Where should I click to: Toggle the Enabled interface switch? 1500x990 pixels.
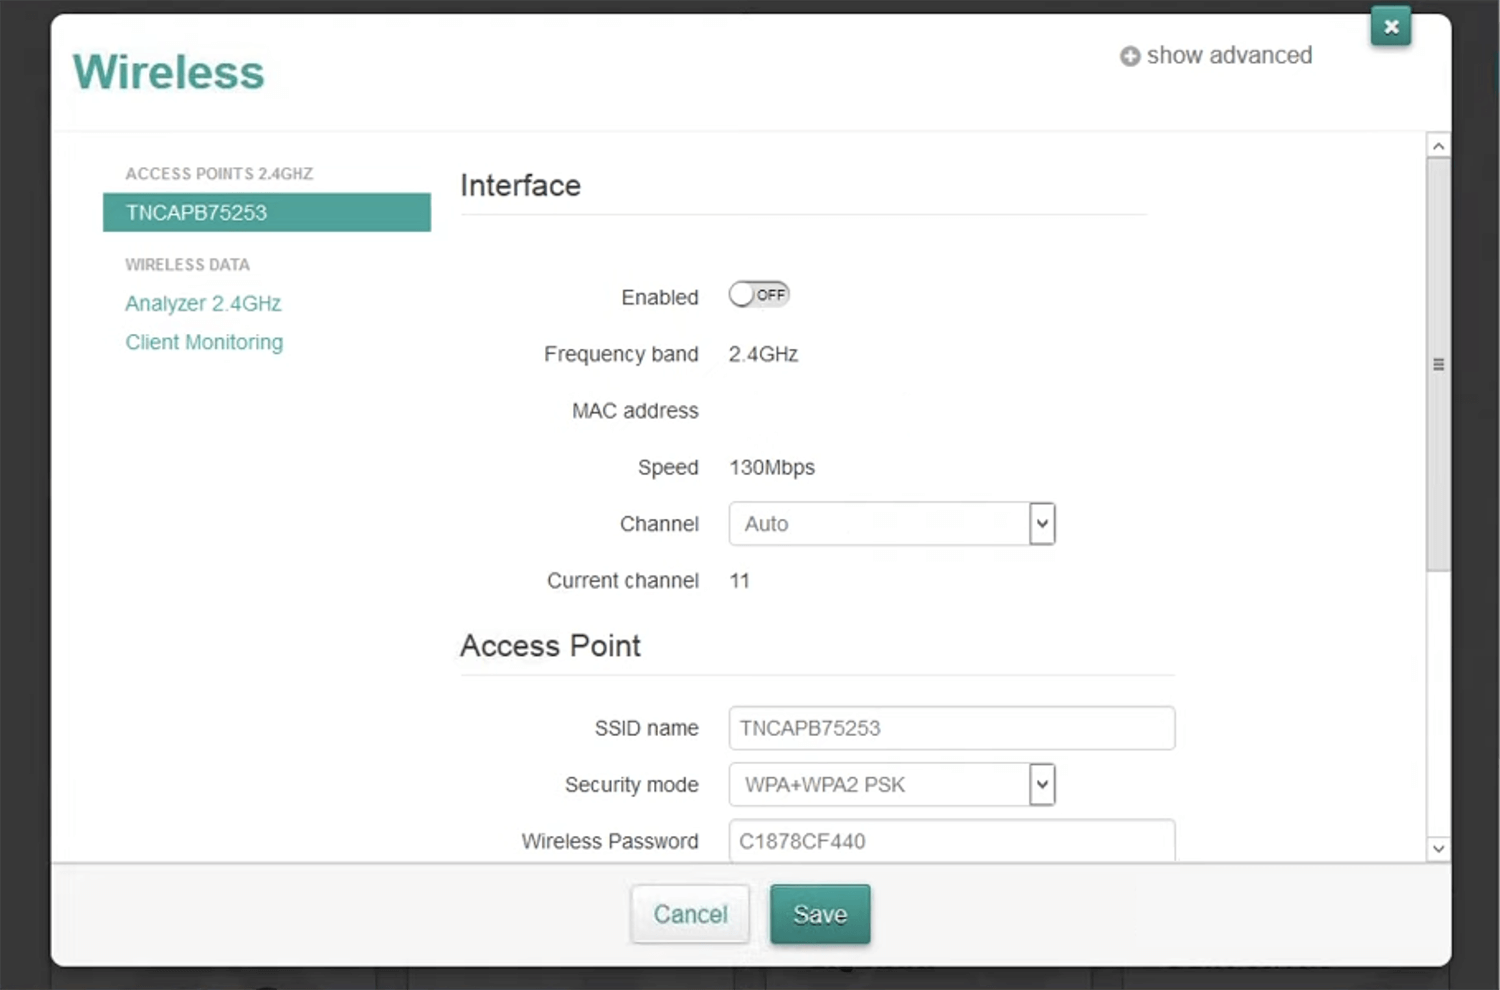[x=758, y=295]
